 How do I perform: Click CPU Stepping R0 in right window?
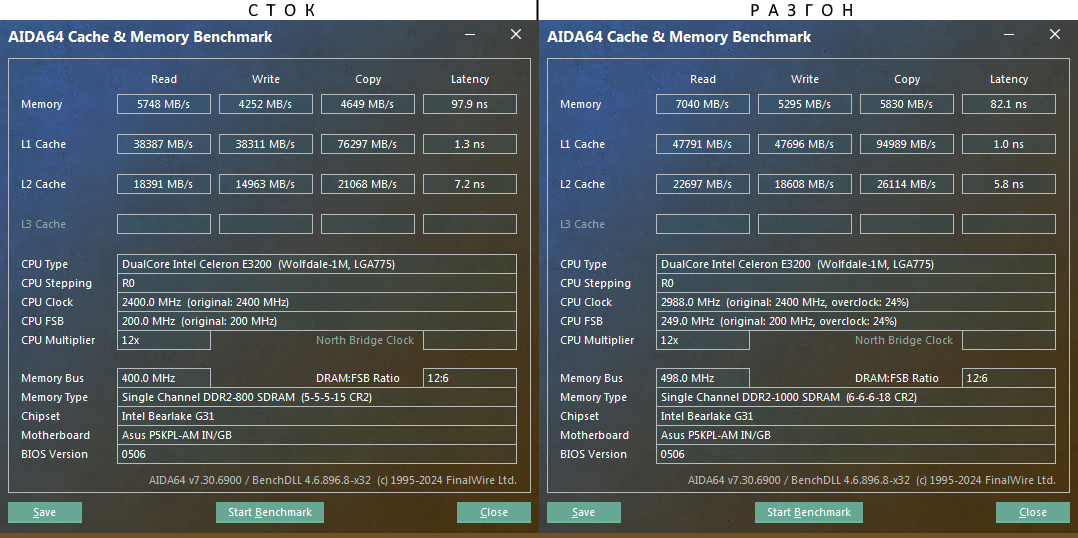pyautogui.click(x=856, y=283)
